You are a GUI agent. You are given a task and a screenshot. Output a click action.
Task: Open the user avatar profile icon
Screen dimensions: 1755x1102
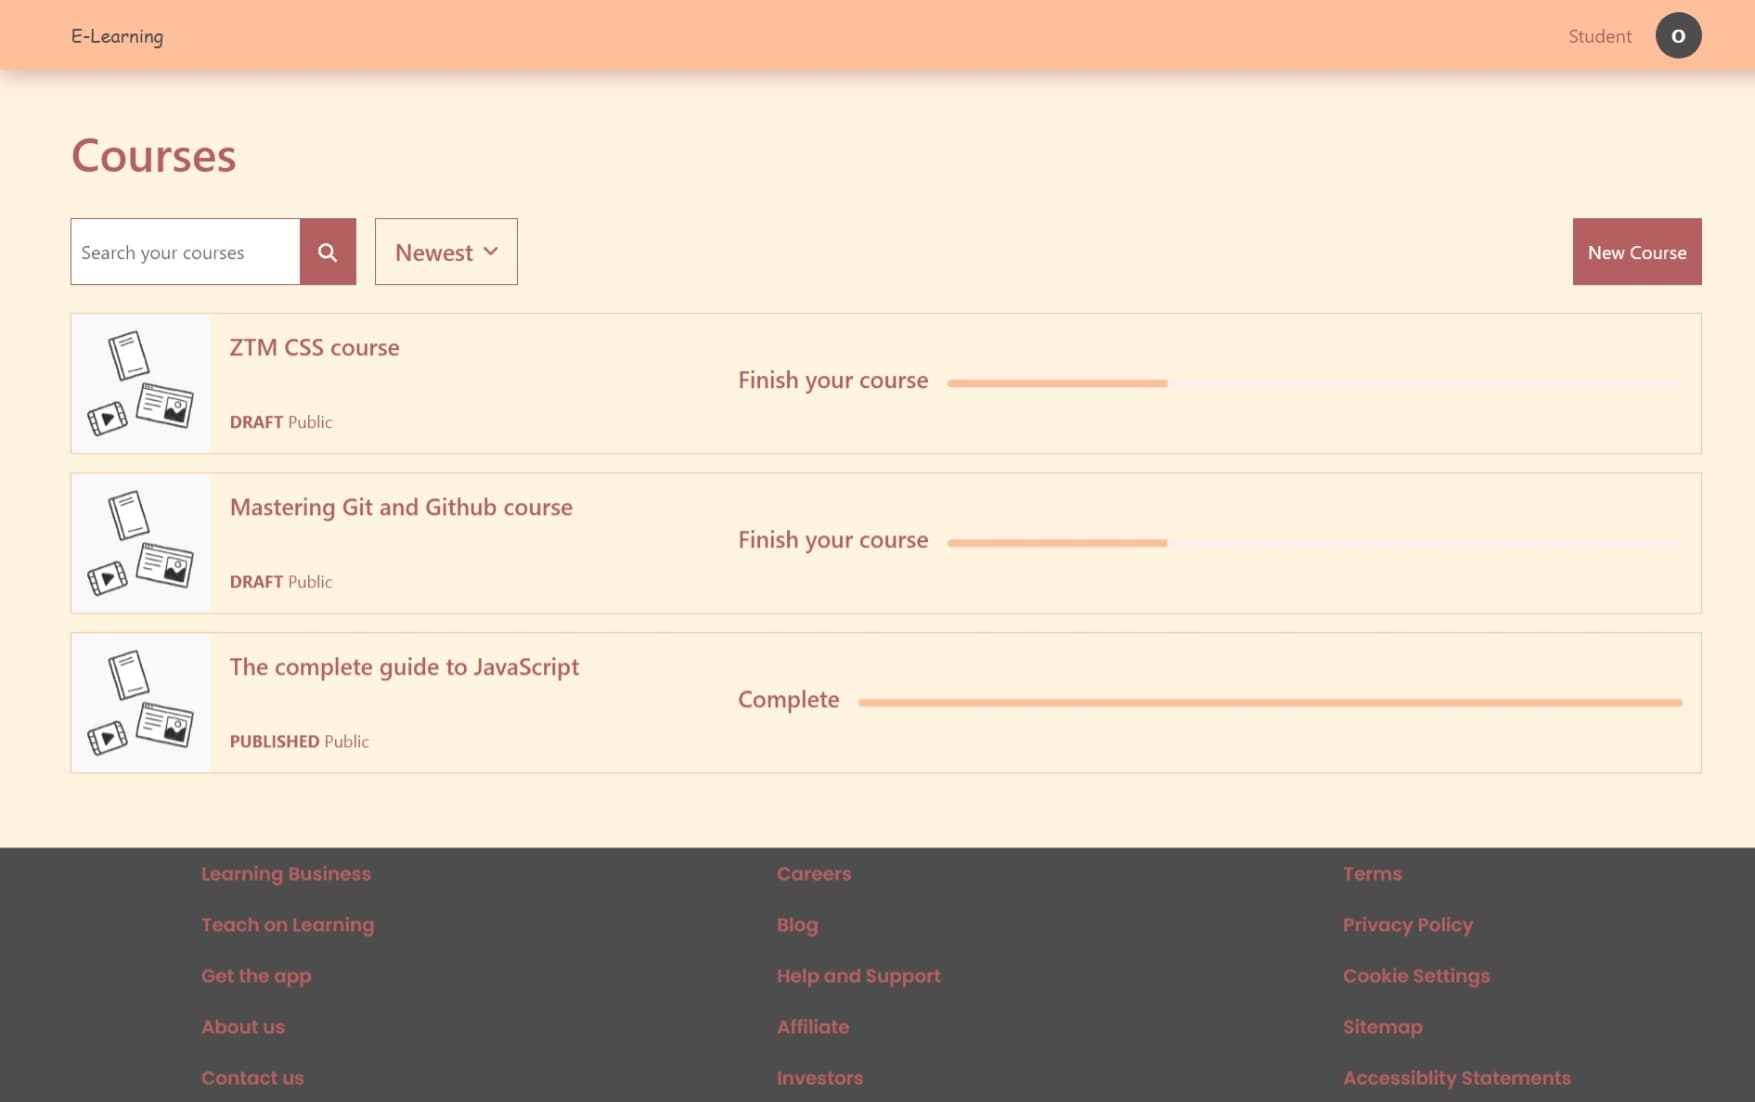(x=1677, y=36)
